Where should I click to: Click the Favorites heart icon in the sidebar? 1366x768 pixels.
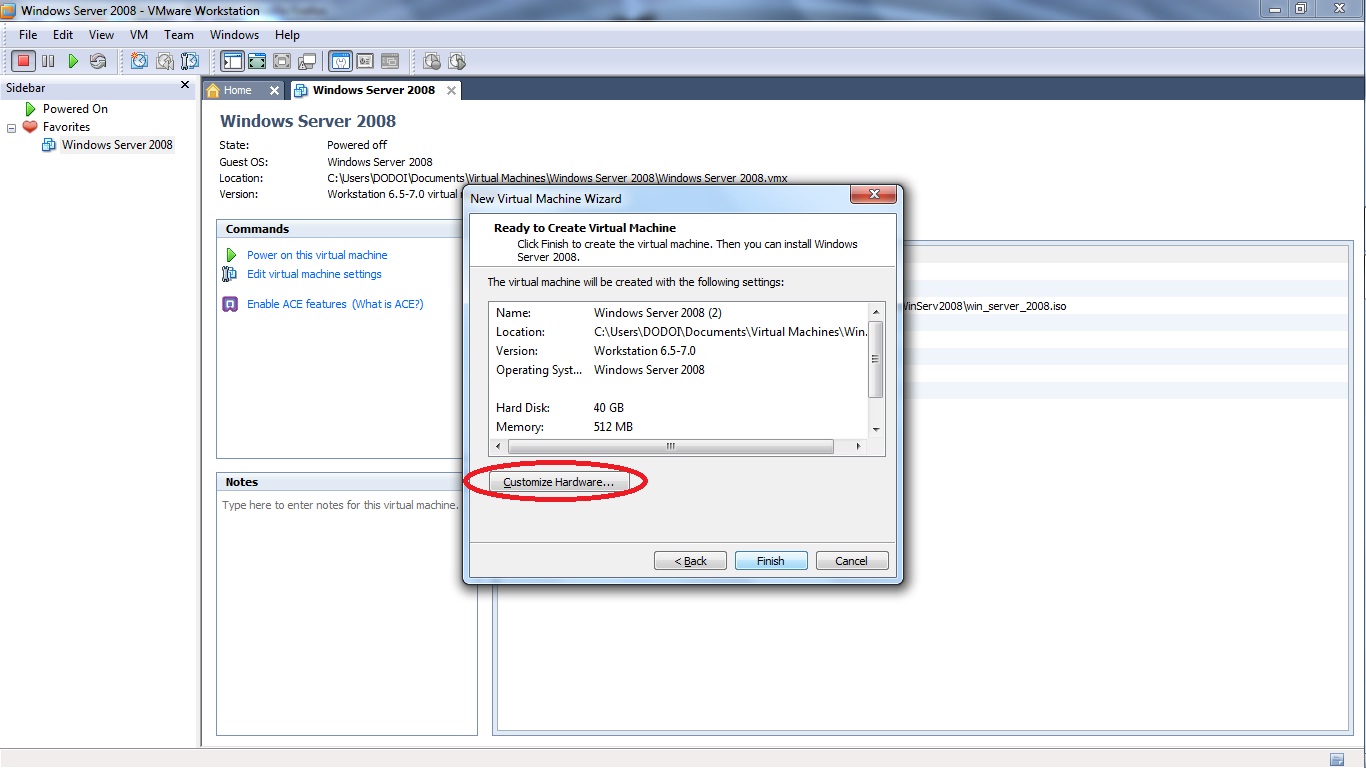coord(30,127)
